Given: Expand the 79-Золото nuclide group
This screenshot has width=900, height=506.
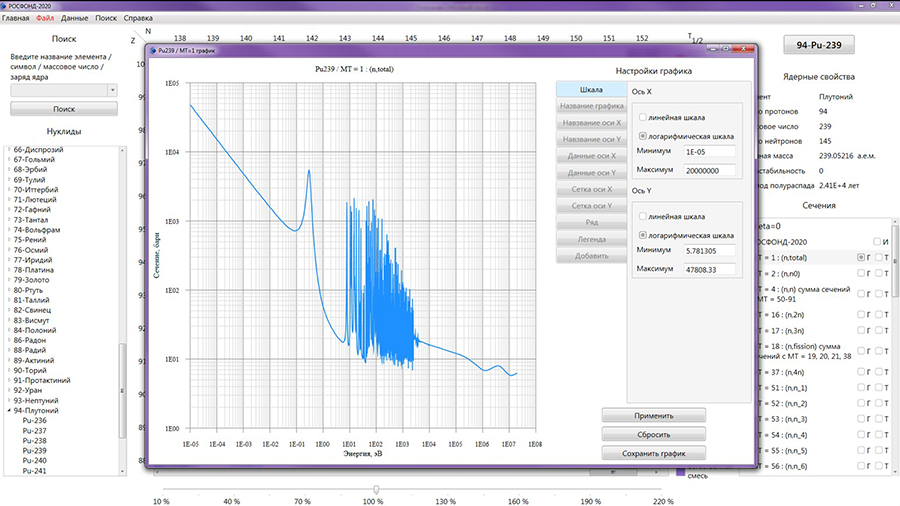Looking at the screenshot, I should coord(9,280).
